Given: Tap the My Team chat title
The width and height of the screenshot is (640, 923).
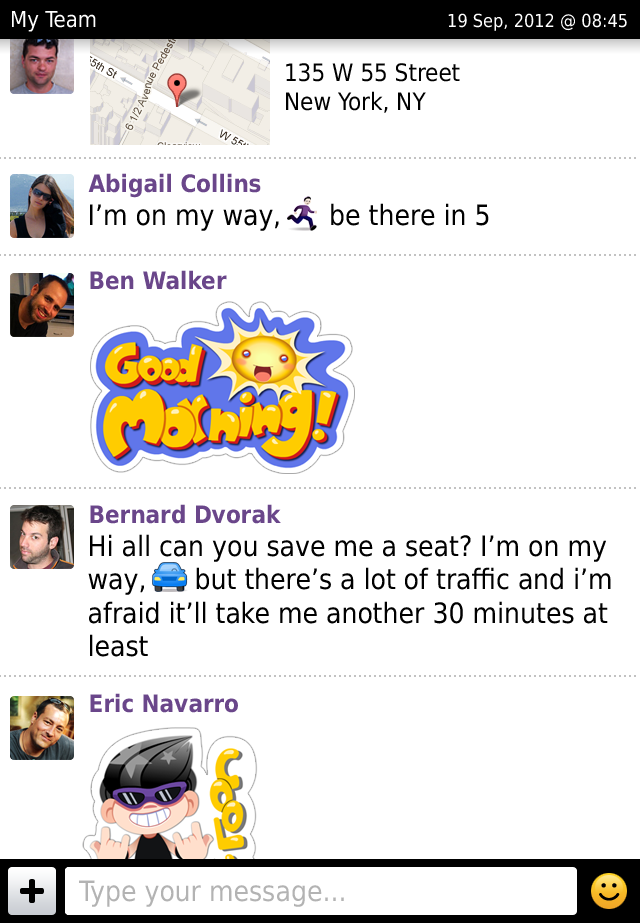Looking at the screenshot, I should pos(53,20).
